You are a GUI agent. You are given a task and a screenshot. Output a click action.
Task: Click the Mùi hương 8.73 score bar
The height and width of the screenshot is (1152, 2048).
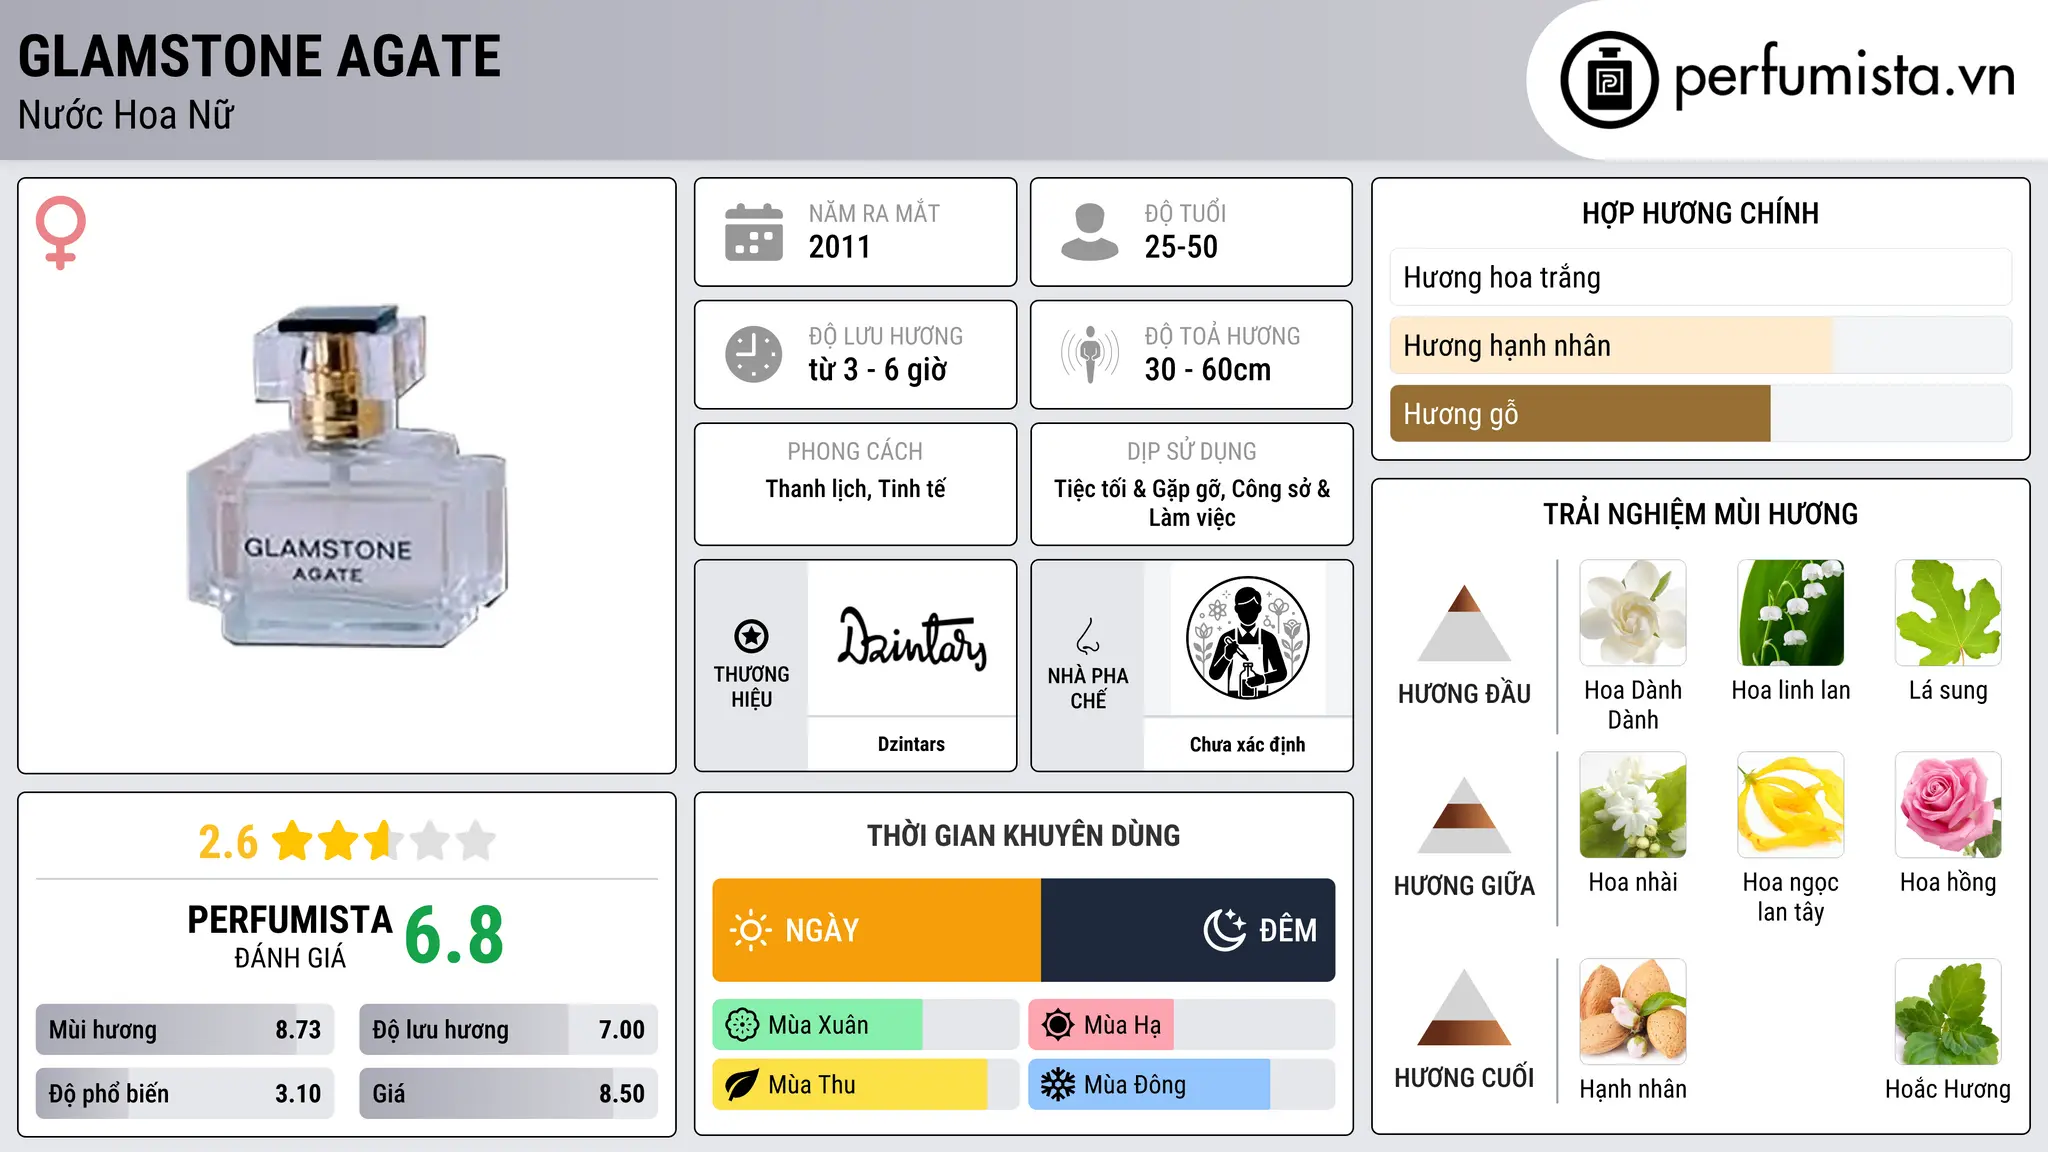click(185, 1029)
